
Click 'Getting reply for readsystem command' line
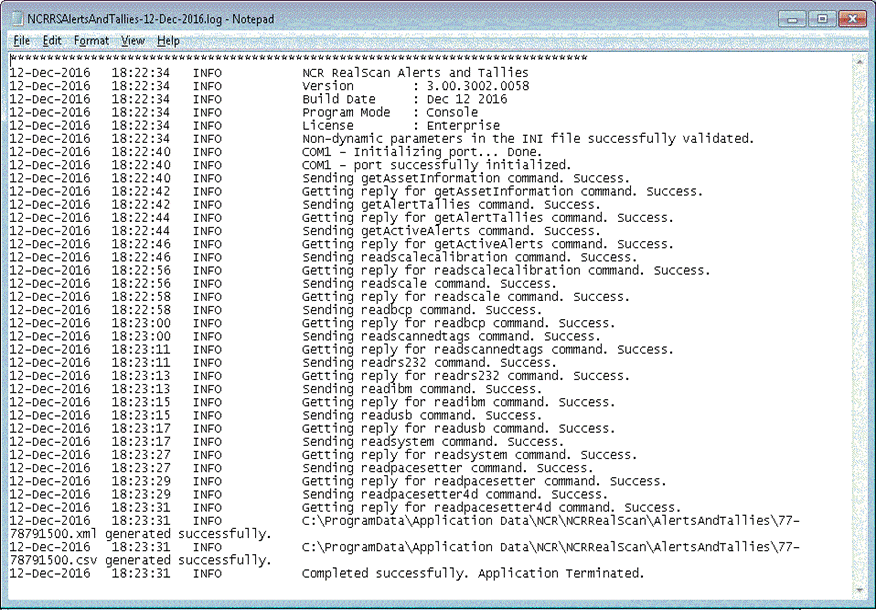pos(469,455)
